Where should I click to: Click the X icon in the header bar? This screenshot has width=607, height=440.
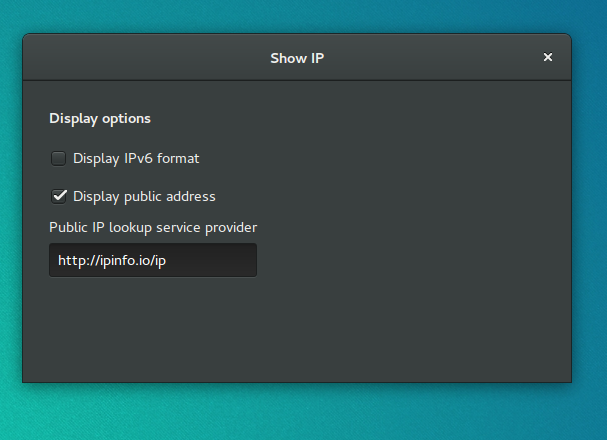click(x=547, y=57)
